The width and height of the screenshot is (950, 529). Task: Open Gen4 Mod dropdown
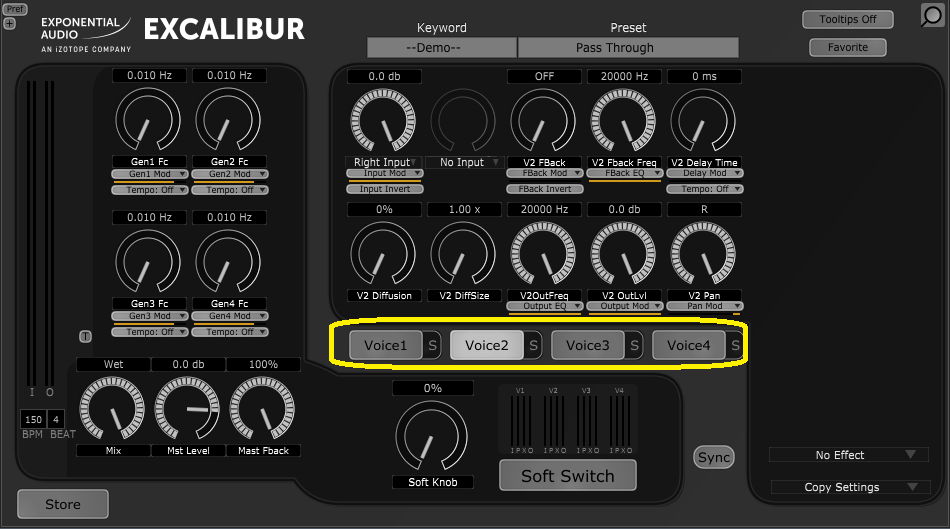tap(230, 316)
